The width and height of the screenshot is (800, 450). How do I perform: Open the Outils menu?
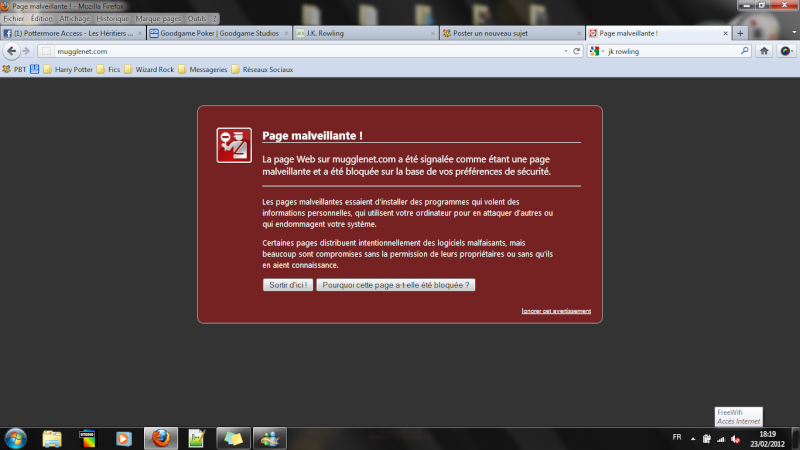[x=197, y=18]
